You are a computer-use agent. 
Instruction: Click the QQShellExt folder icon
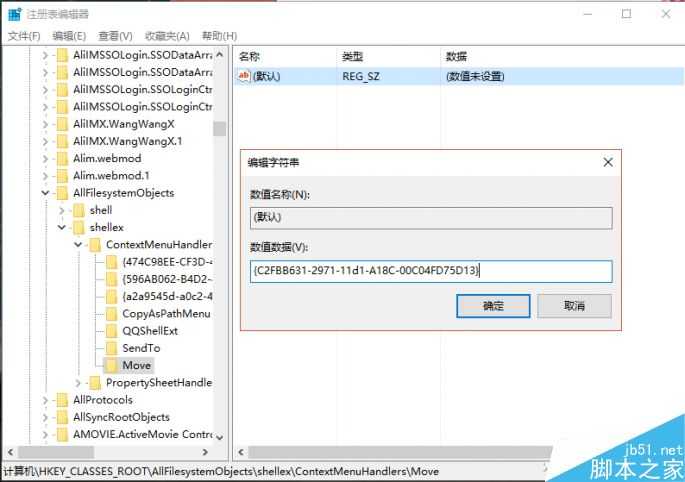click(x=112, y=331)
